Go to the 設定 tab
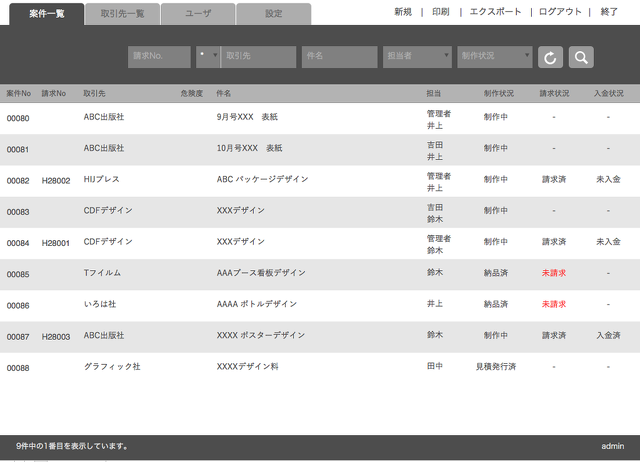This screenshot has height=462, width=640. (273, 14)
